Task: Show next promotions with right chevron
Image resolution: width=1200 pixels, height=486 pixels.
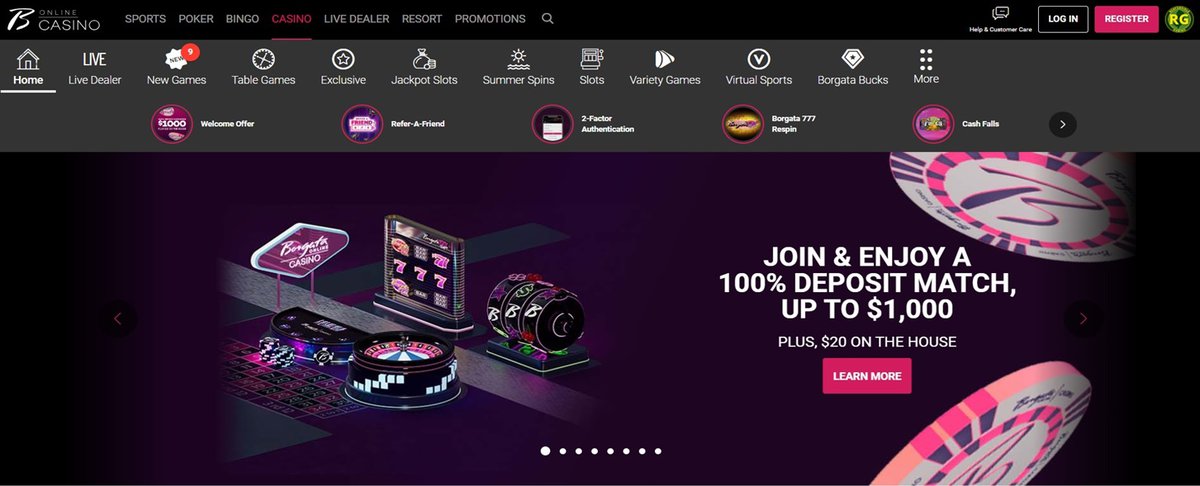Action: pyautogui.click(x=1063, y=124)
